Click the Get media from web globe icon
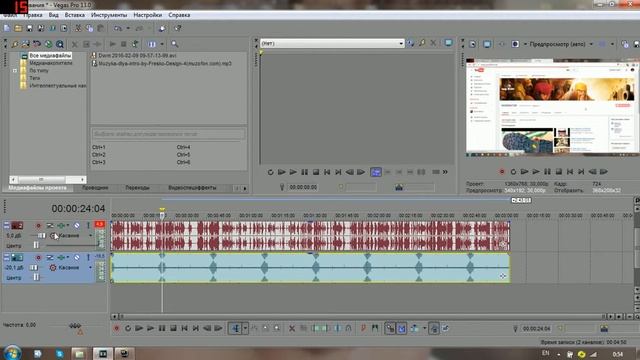640x360 pixels. click(x=49, y=44)
